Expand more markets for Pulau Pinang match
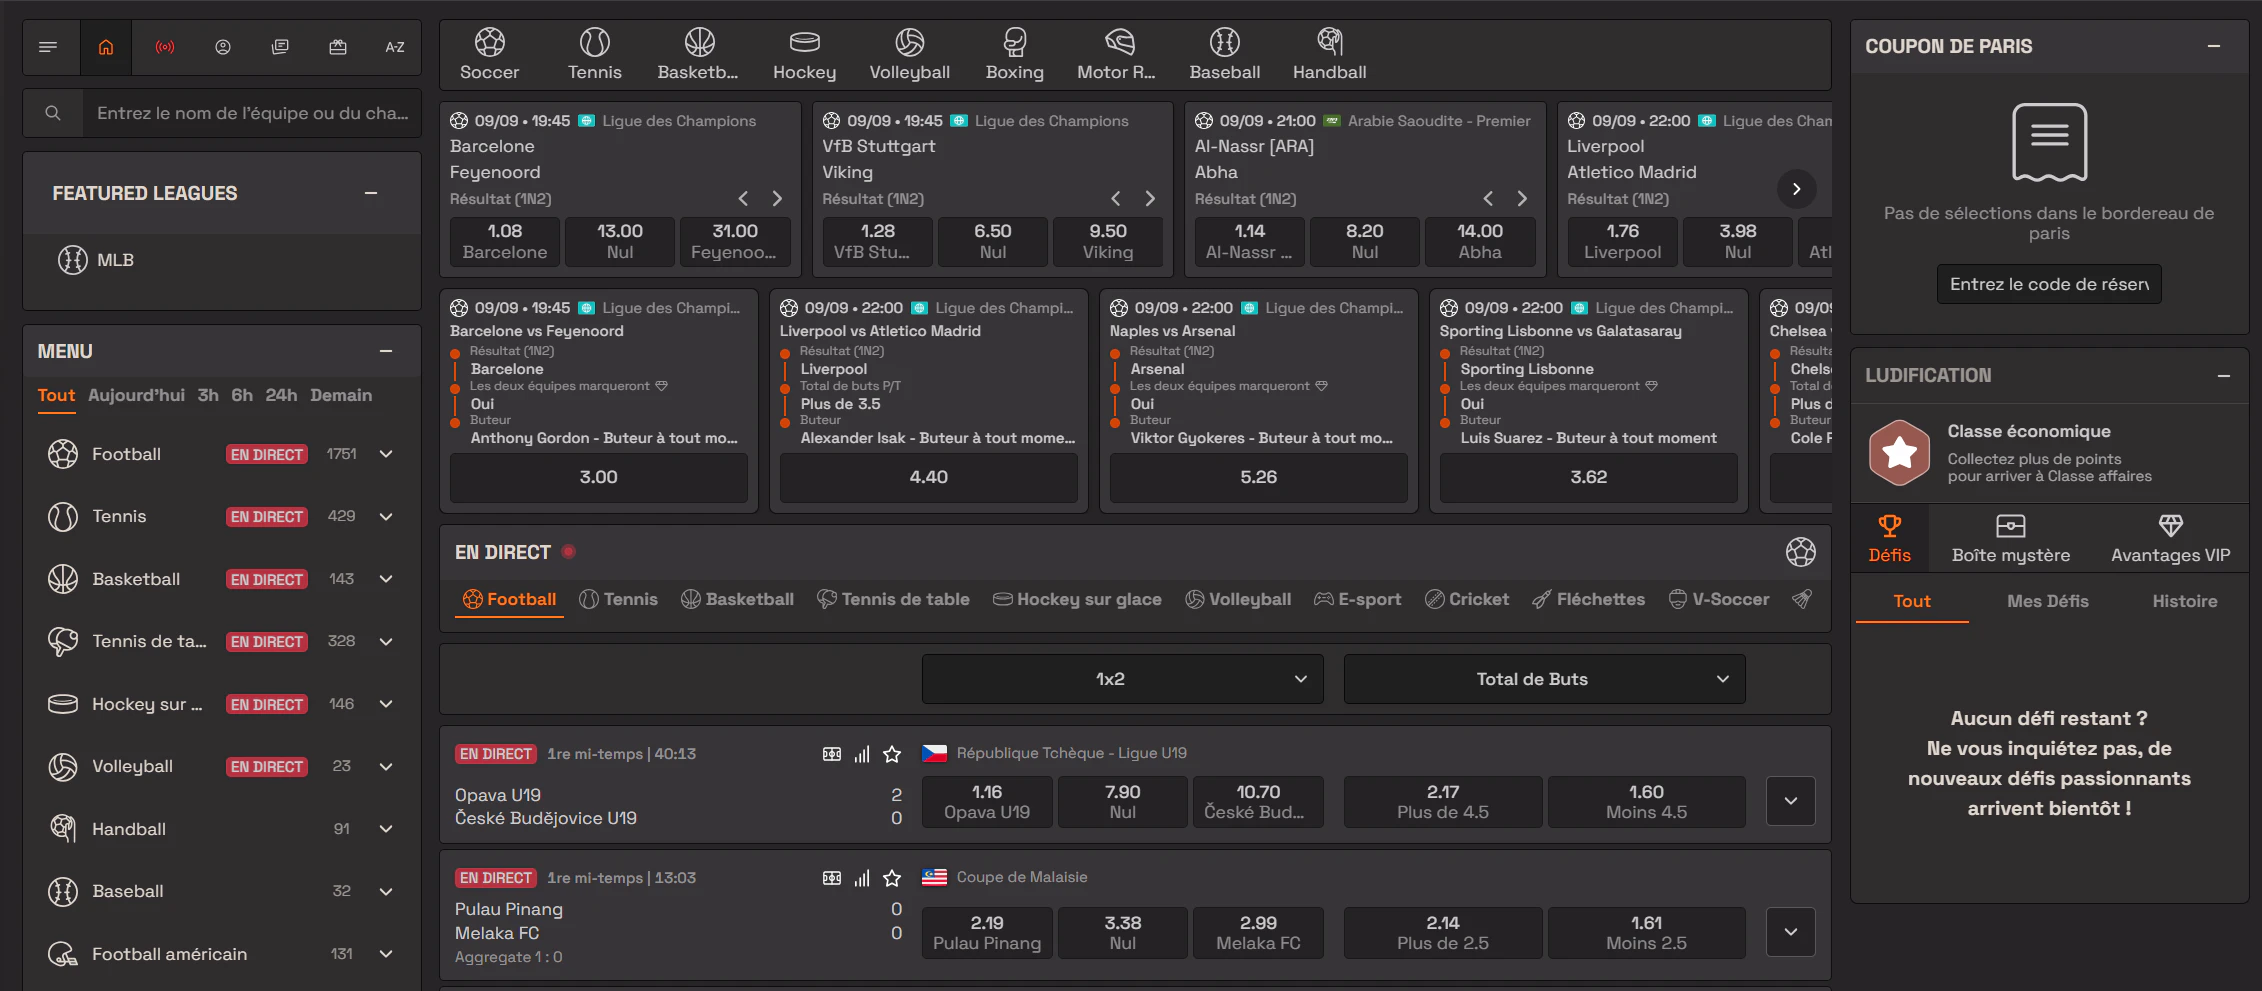Screen dimensions: 2262x991 (x=1790, y=932)
